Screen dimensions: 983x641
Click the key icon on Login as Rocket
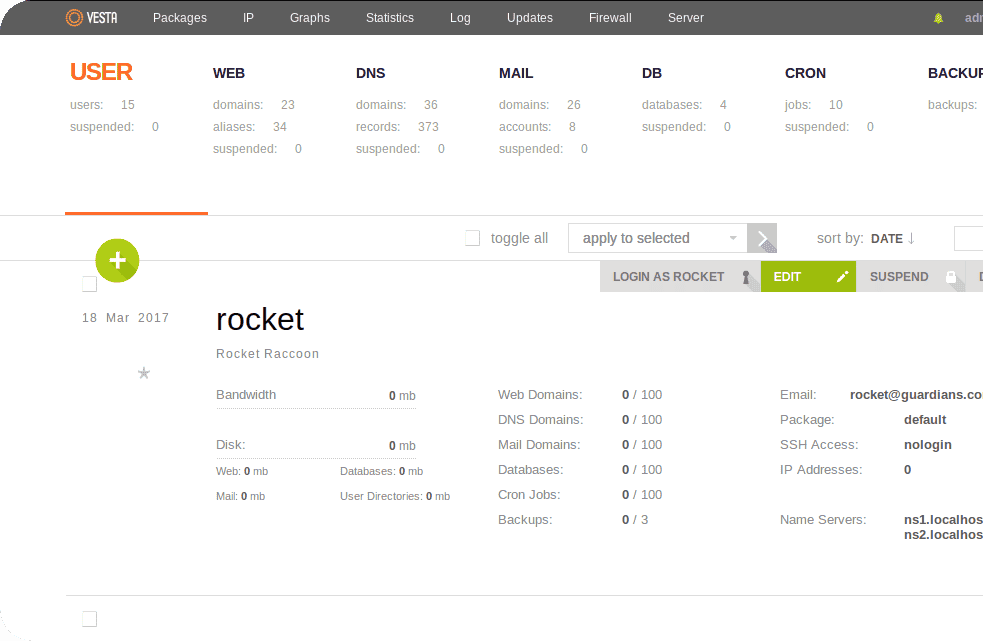tap(745, 277)
